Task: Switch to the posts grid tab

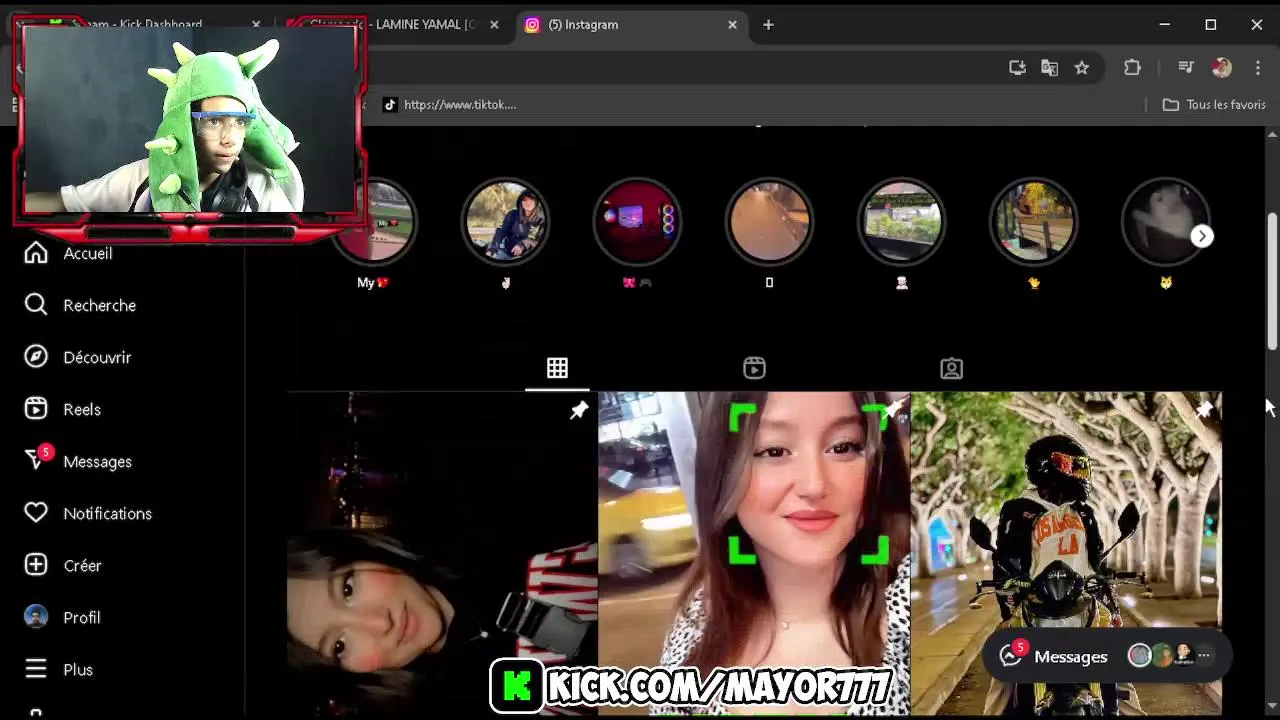Action: pos(557,368)
